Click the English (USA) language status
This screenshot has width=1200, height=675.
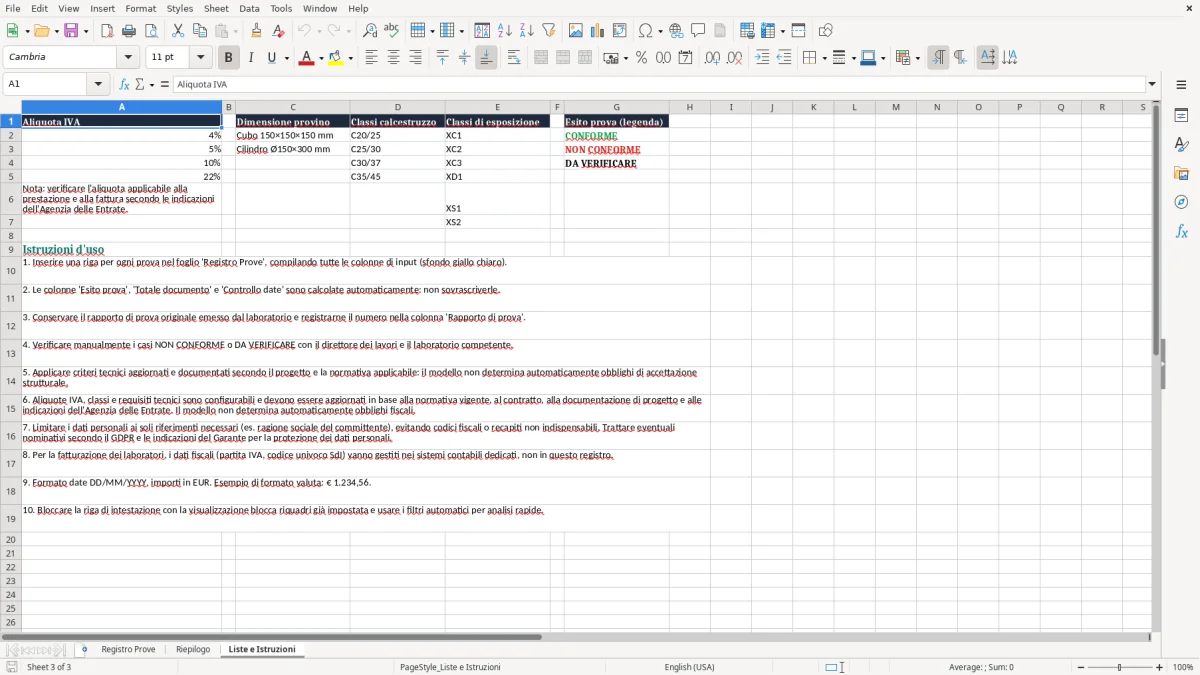[x=689, y=667]
